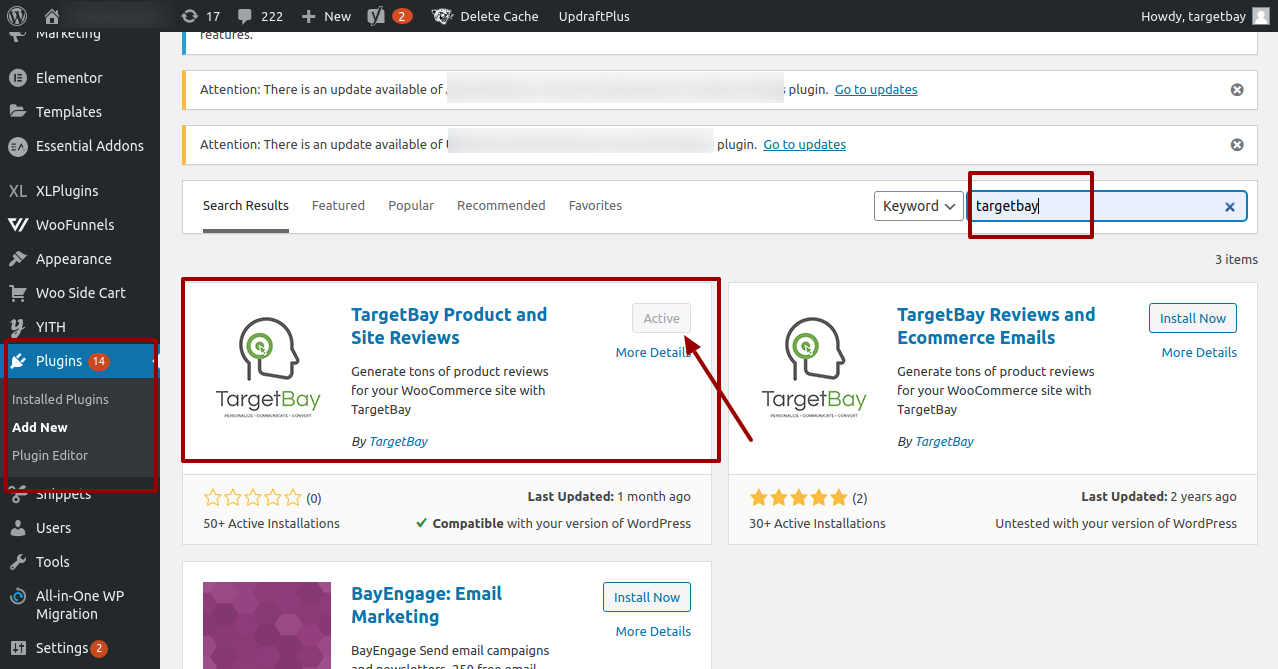Switch to the Recommended tab
Image resolution: width=1278 pixels, height=669 pixels.
[x=501, y=206]
